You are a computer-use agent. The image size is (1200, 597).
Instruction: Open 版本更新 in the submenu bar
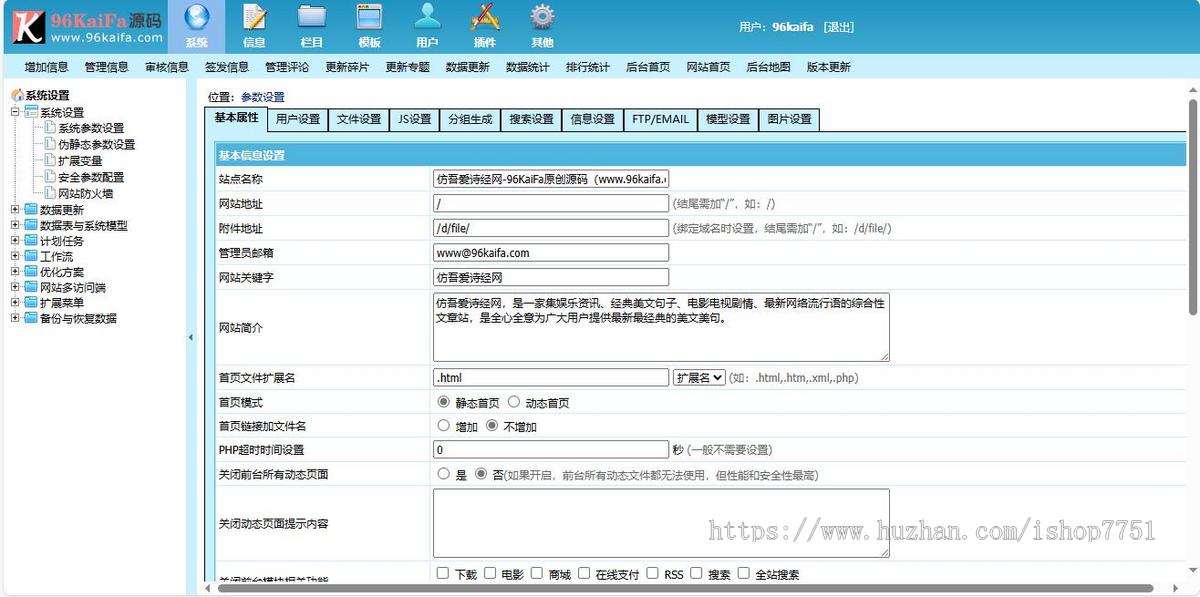(x=828, y=67)
